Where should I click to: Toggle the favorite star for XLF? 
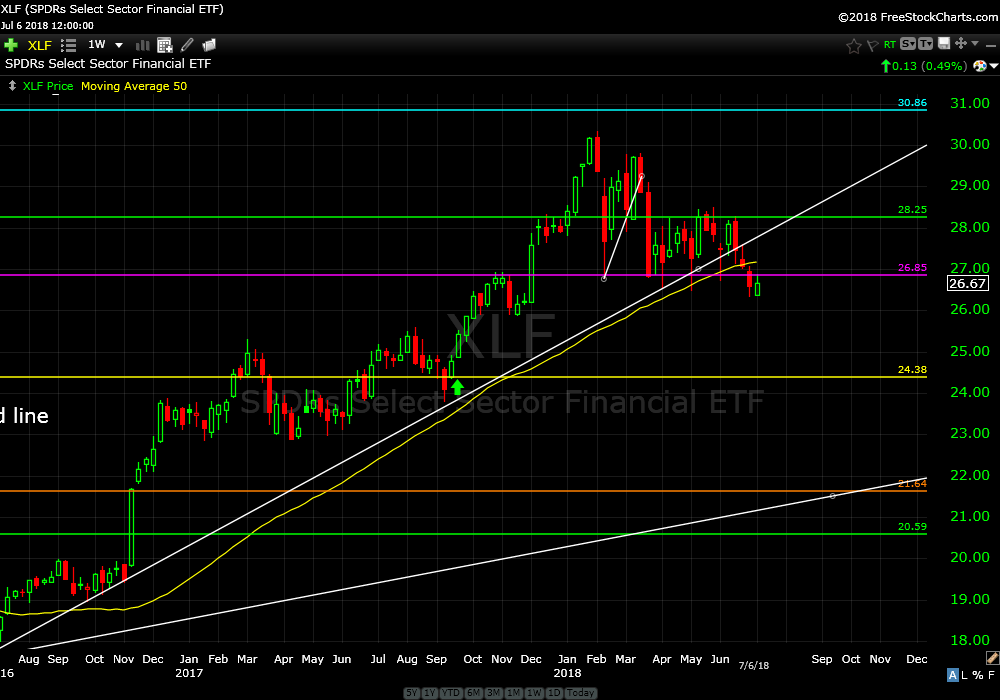click(853, 45)
